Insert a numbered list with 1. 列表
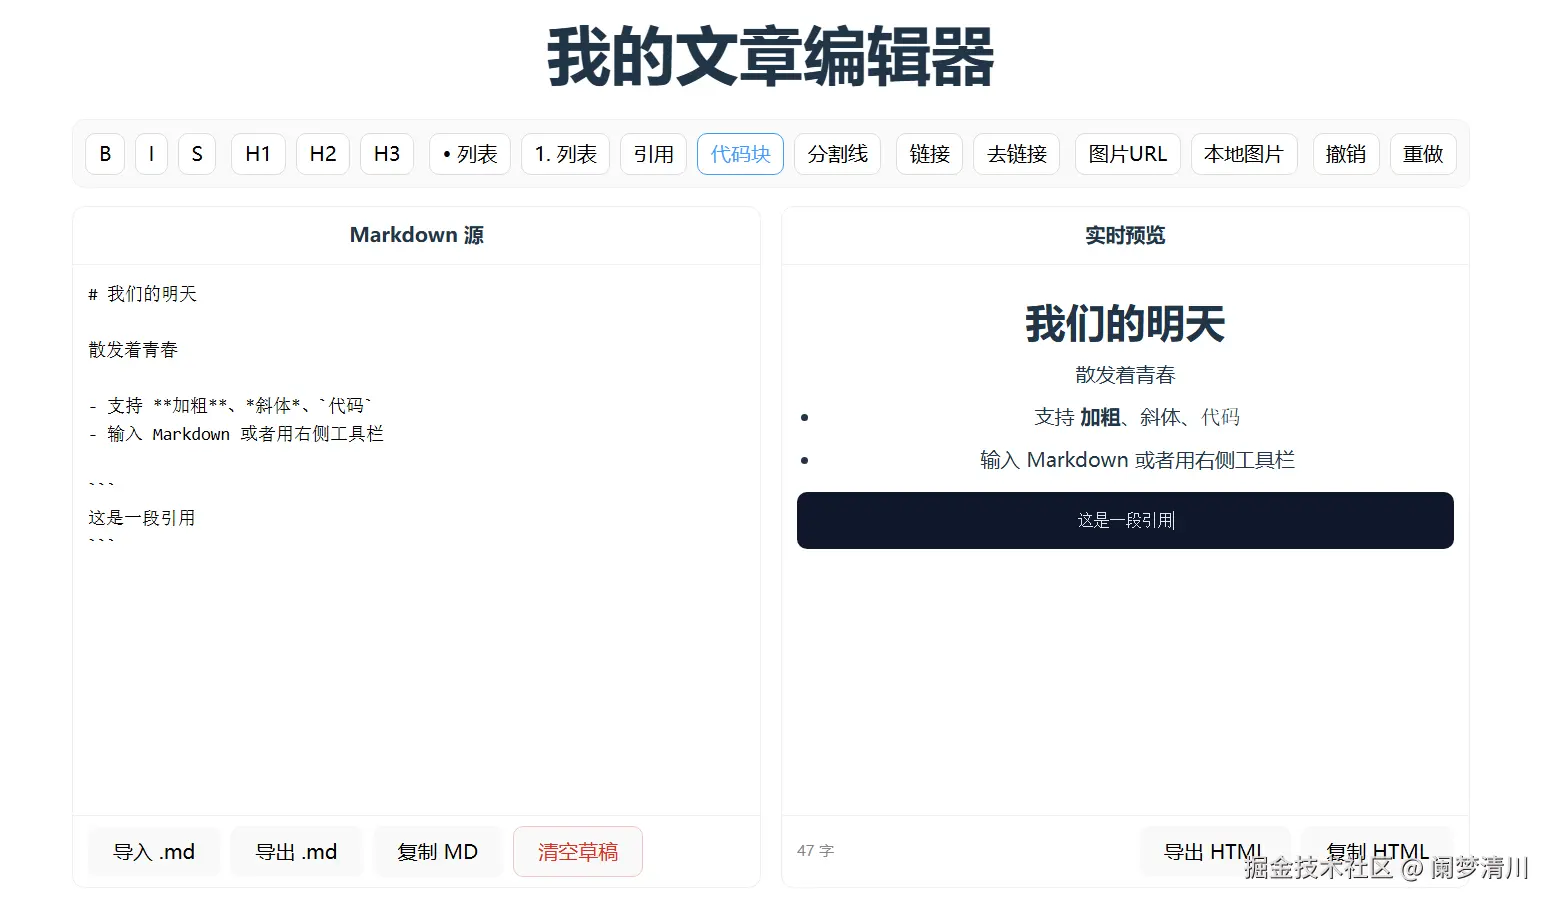Screen dimensions: 1554x906 tap(565, 154)
